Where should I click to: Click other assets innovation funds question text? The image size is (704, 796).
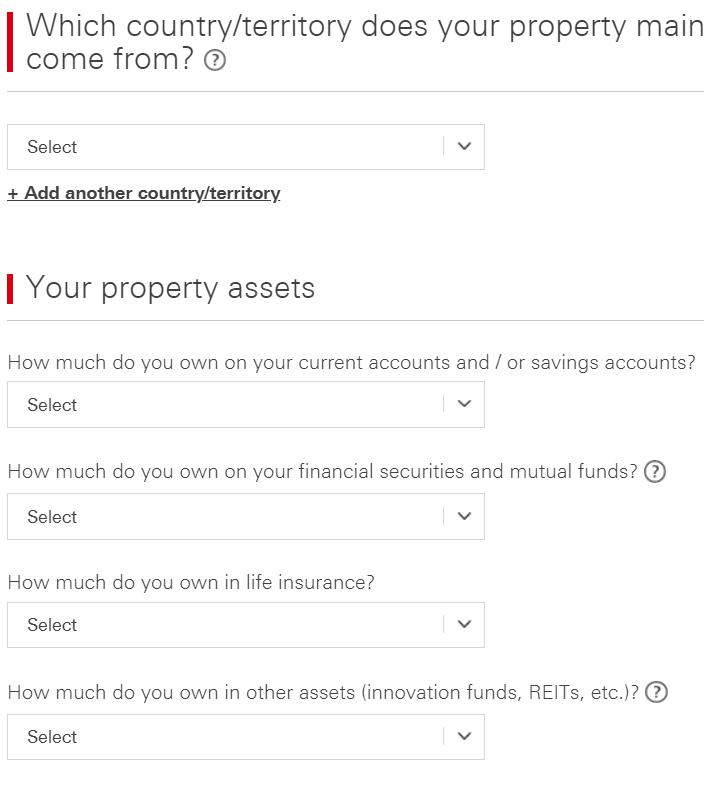pyautogui.click(x=323, y=693)
